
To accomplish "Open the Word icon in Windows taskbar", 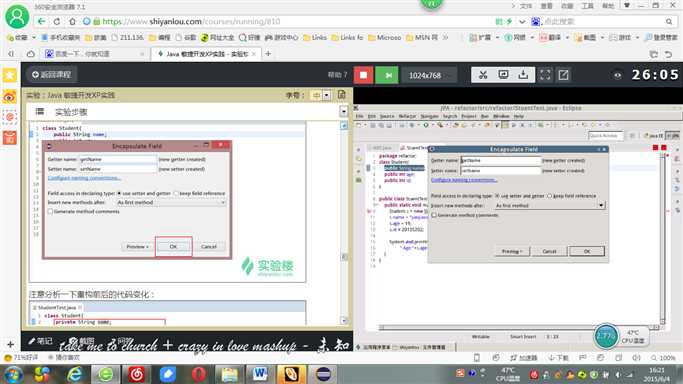I will tap(260, 374).
